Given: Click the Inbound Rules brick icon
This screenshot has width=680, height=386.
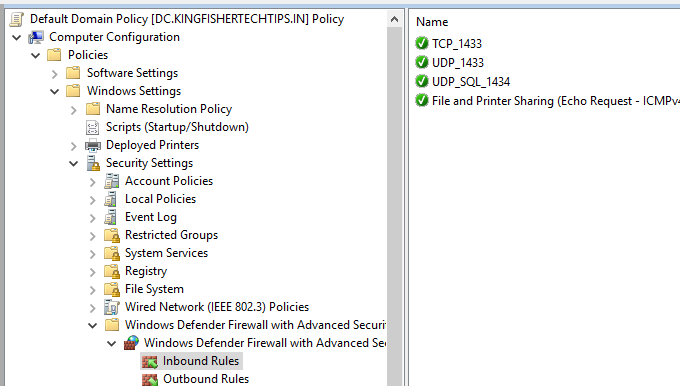Looking at the screenshot, I should pos(150,361).
